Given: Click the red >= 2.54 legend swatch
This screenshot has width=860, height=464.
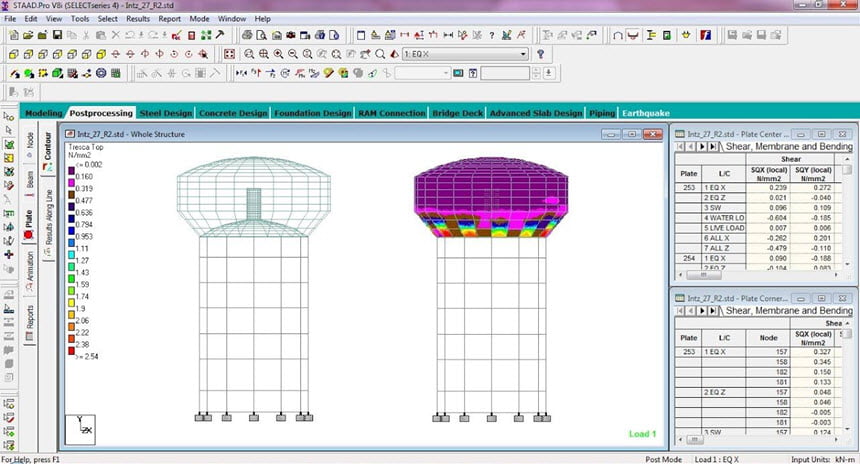Looking at the screenshot, I should click(x=71, y=350).
